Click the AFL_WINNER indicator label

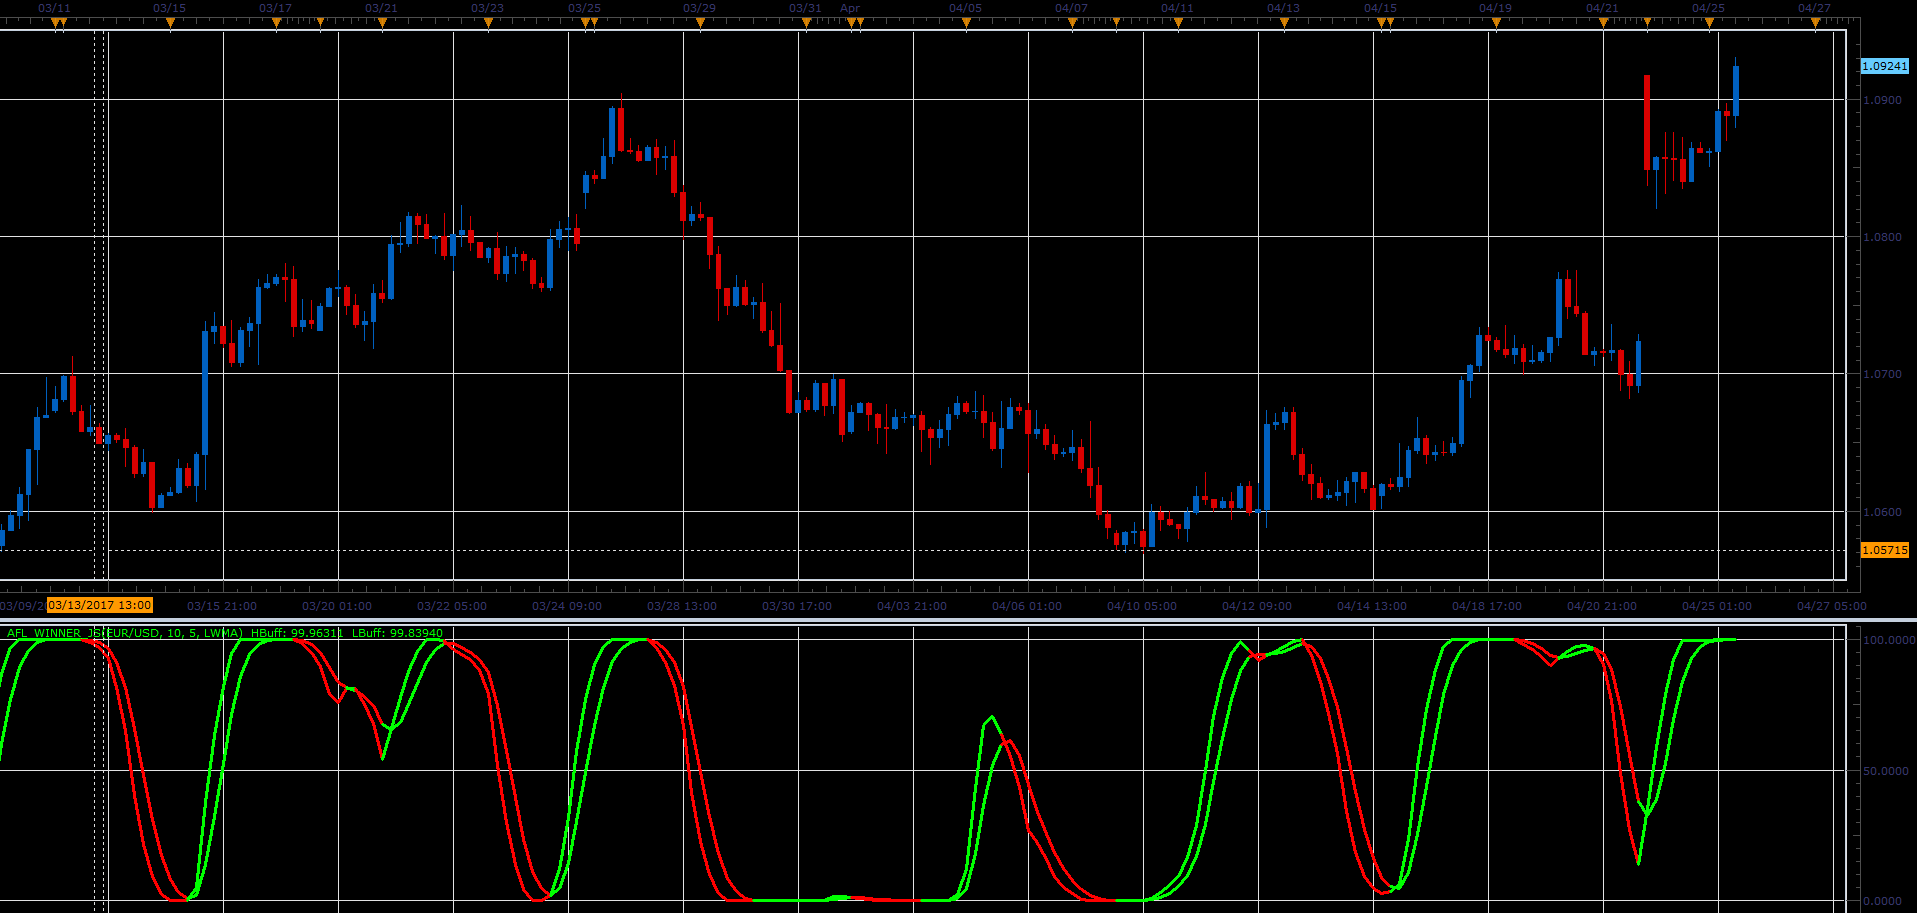(x=125, y=633)
